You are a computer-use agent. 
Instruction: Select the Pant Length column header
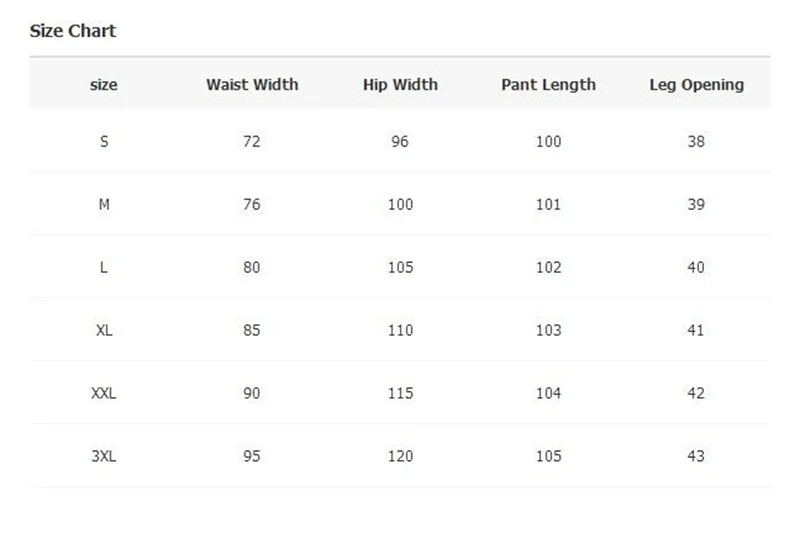(x=548, y=84)
